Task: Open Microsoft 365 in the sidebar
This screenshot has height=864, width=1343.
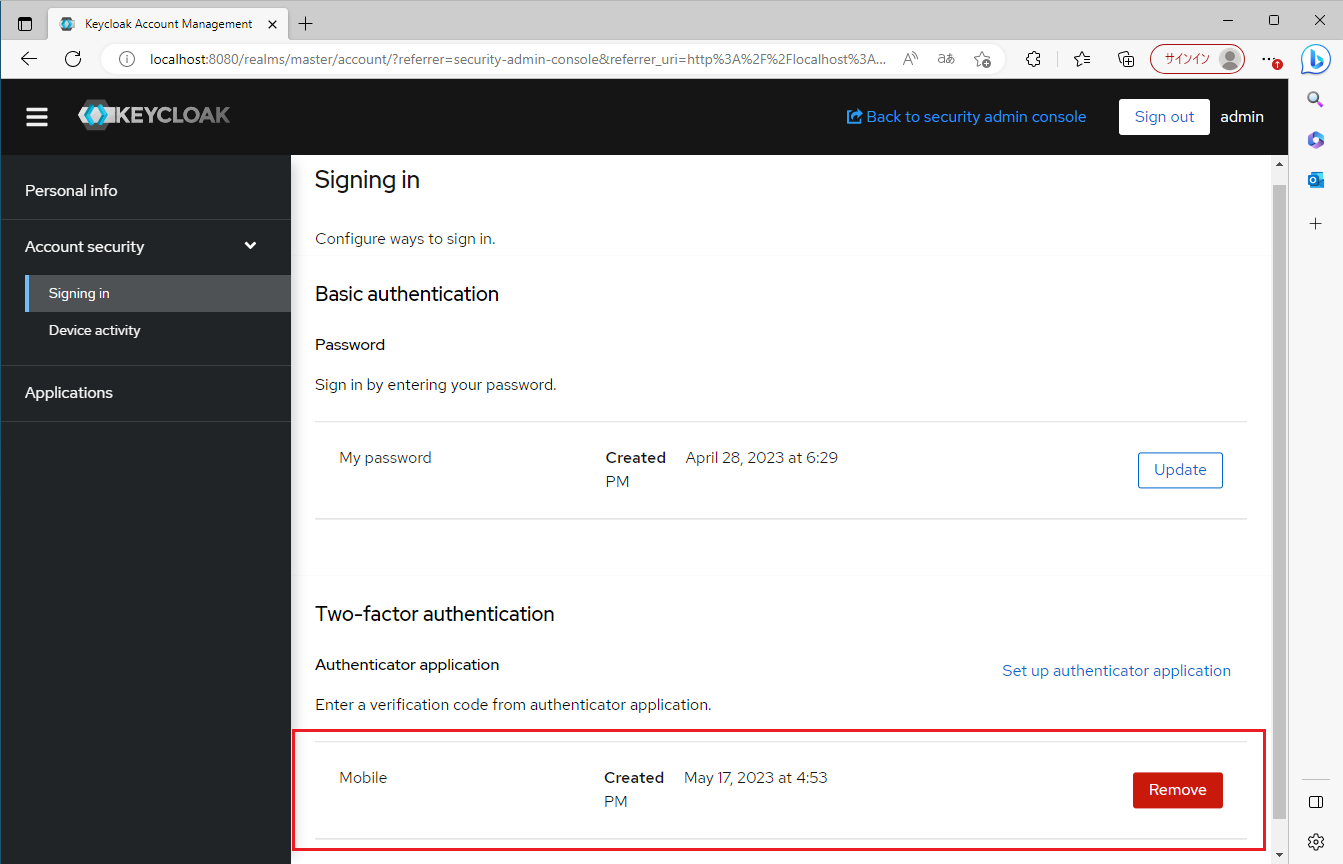Action: pos(1315,140)
